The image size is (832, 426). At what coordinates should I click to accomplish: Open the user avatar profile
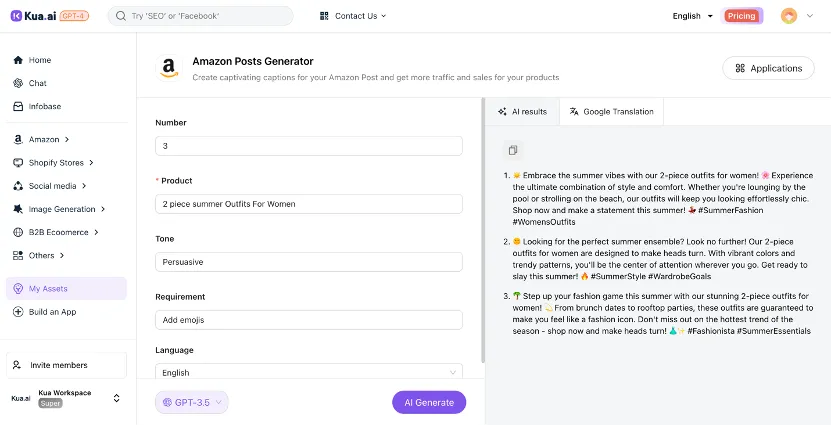pos(789,16)
